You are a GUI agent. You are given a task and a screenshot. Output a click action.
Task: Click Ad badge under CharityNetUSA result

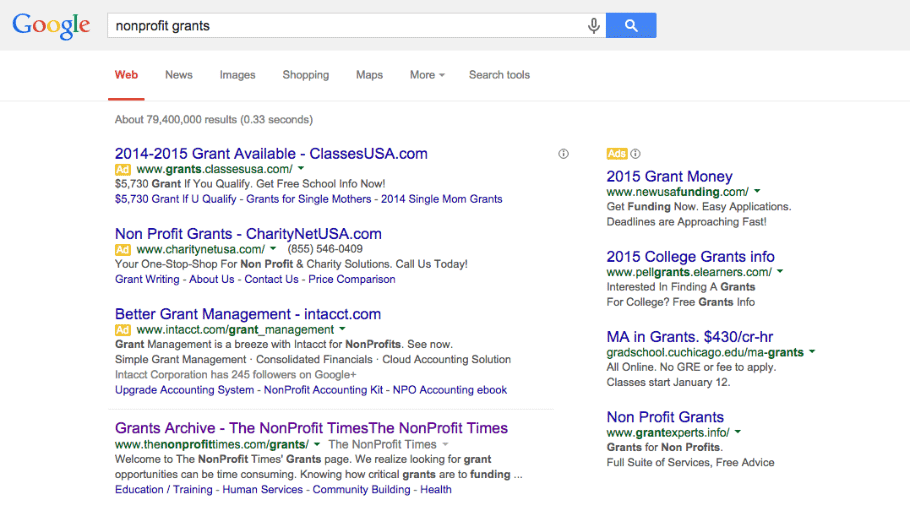click(122, 250)
